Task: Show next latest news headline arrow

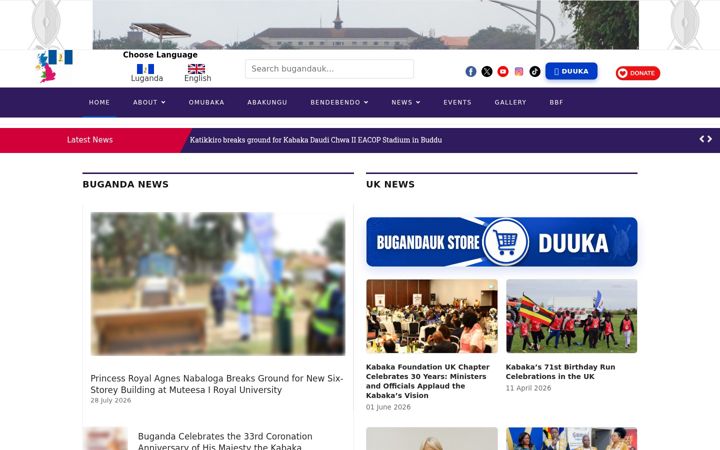Action: [x=709, y=139]
